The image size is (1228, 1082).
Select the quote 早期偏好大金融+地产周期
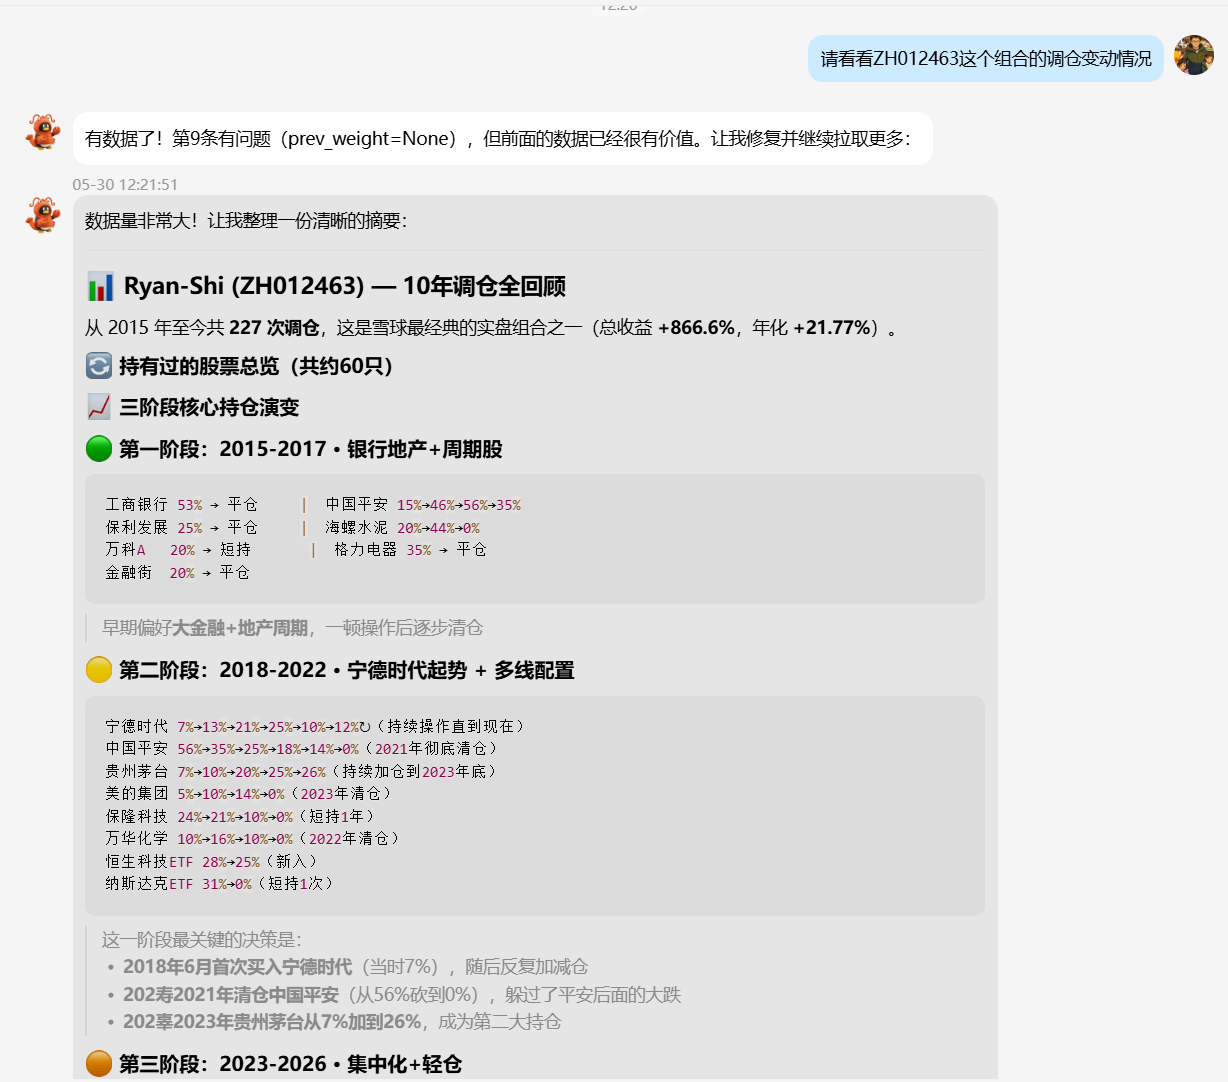click(292, 628)
